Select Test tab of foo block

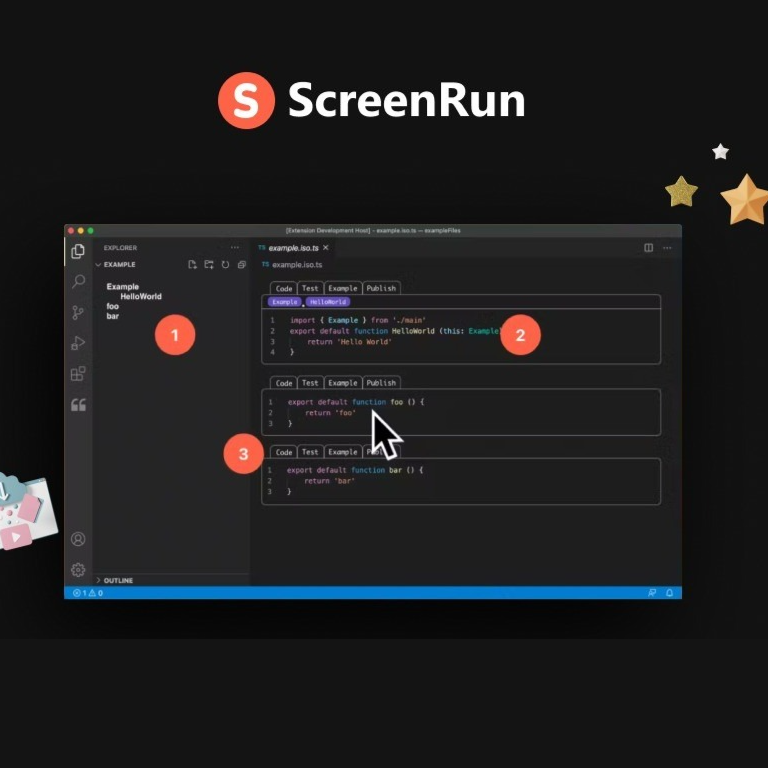(310, 383)
